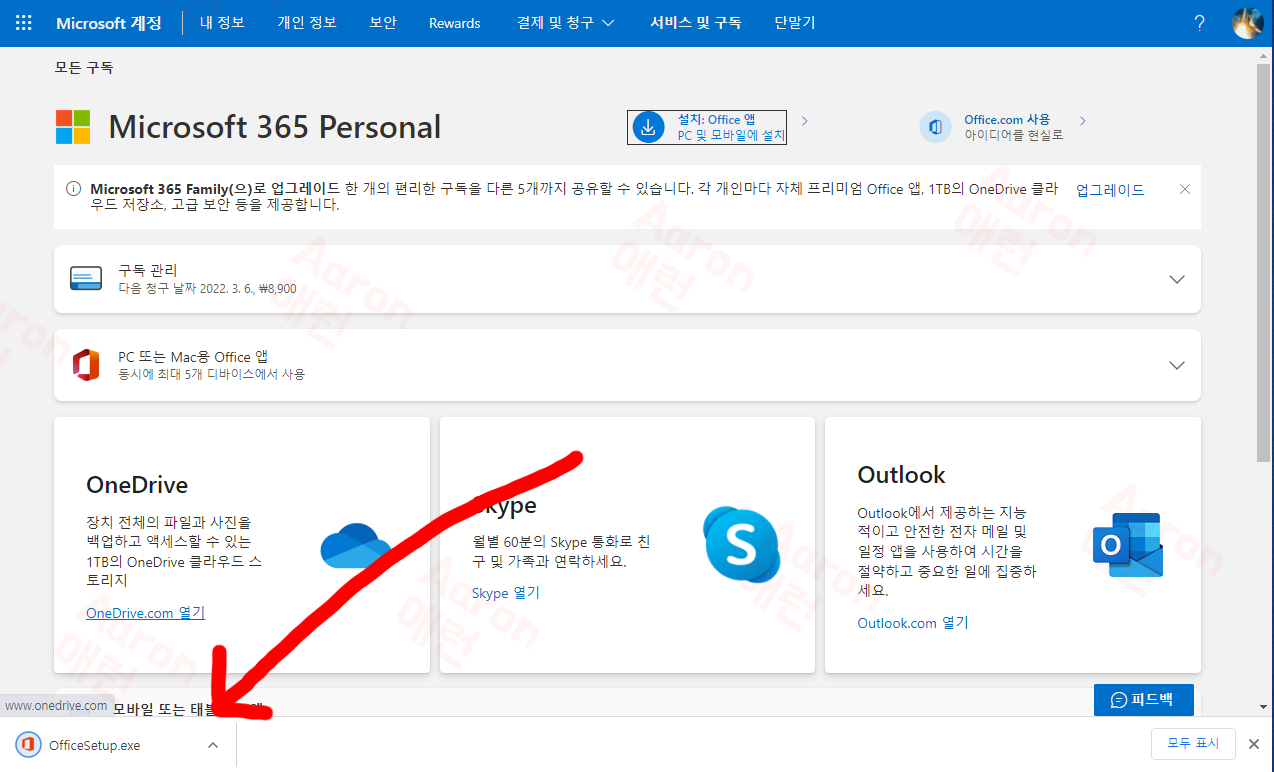Close the downloads bar

pyautogui.click(x=1254, y=744)
